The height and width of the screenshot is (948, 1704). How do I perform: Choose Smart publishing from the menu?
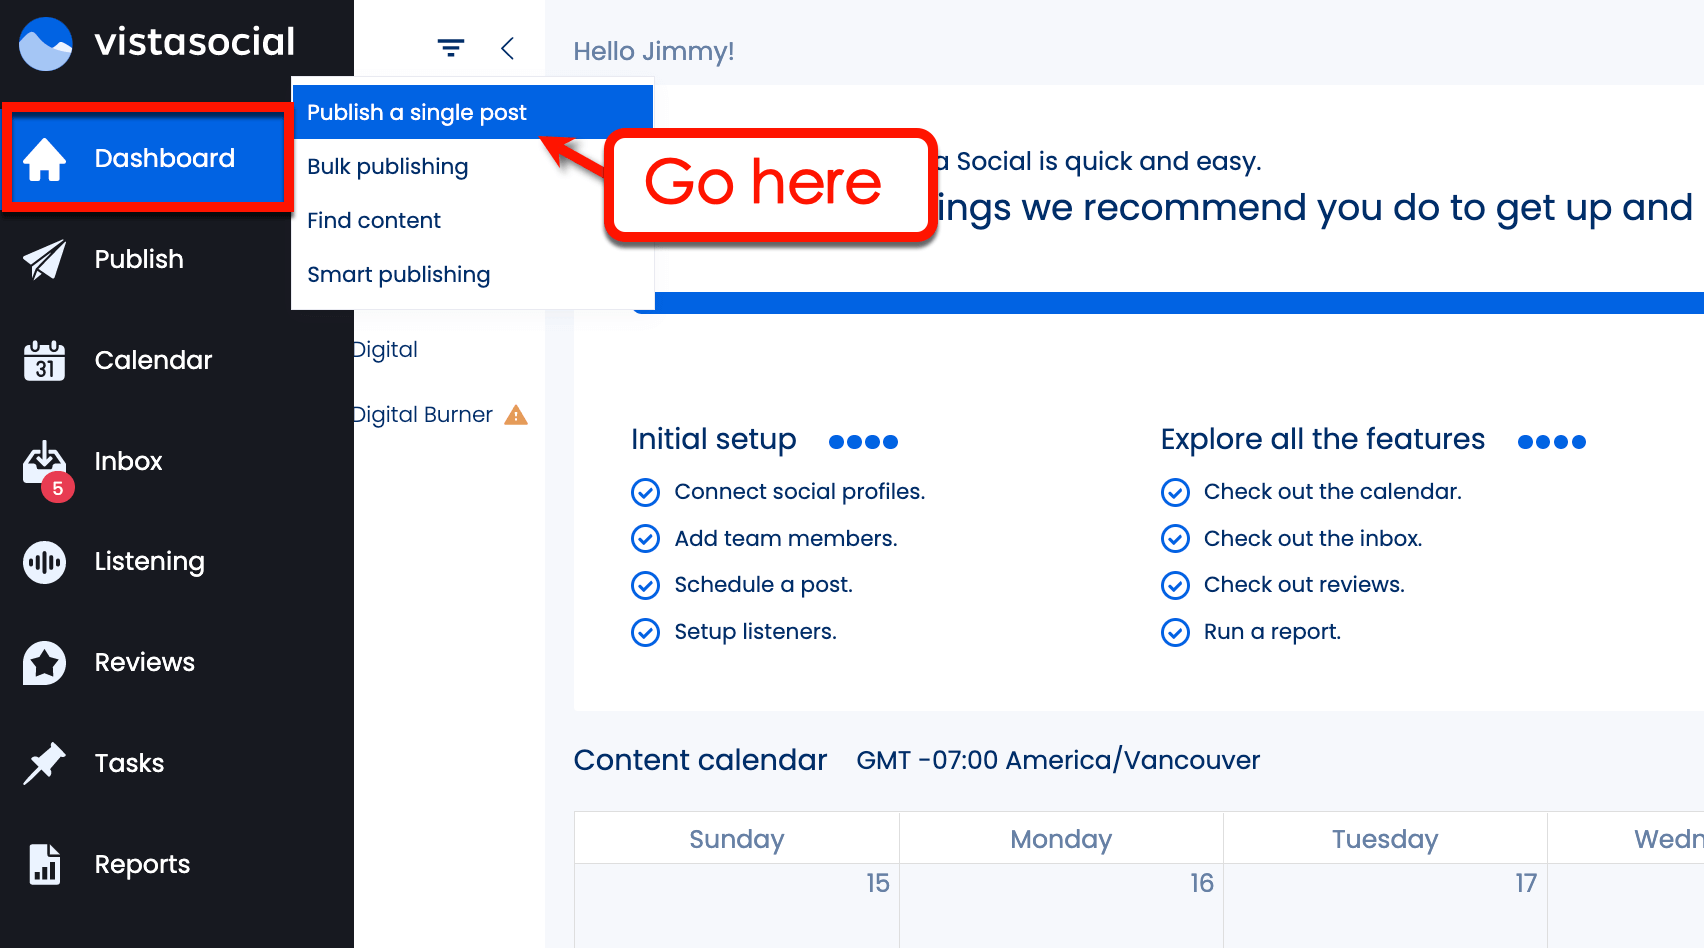398,274
